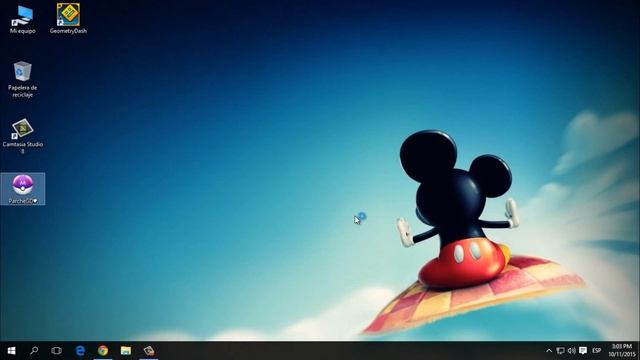Open File Explorer from the taskbar
The width and height of the screenshot is (640, 360).
coord(126,351)
